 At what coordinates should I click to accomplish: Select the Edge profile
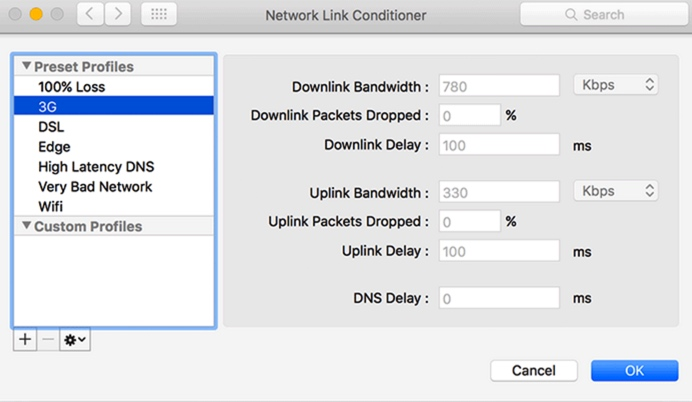pyautogui.click(x=114, y=147)
